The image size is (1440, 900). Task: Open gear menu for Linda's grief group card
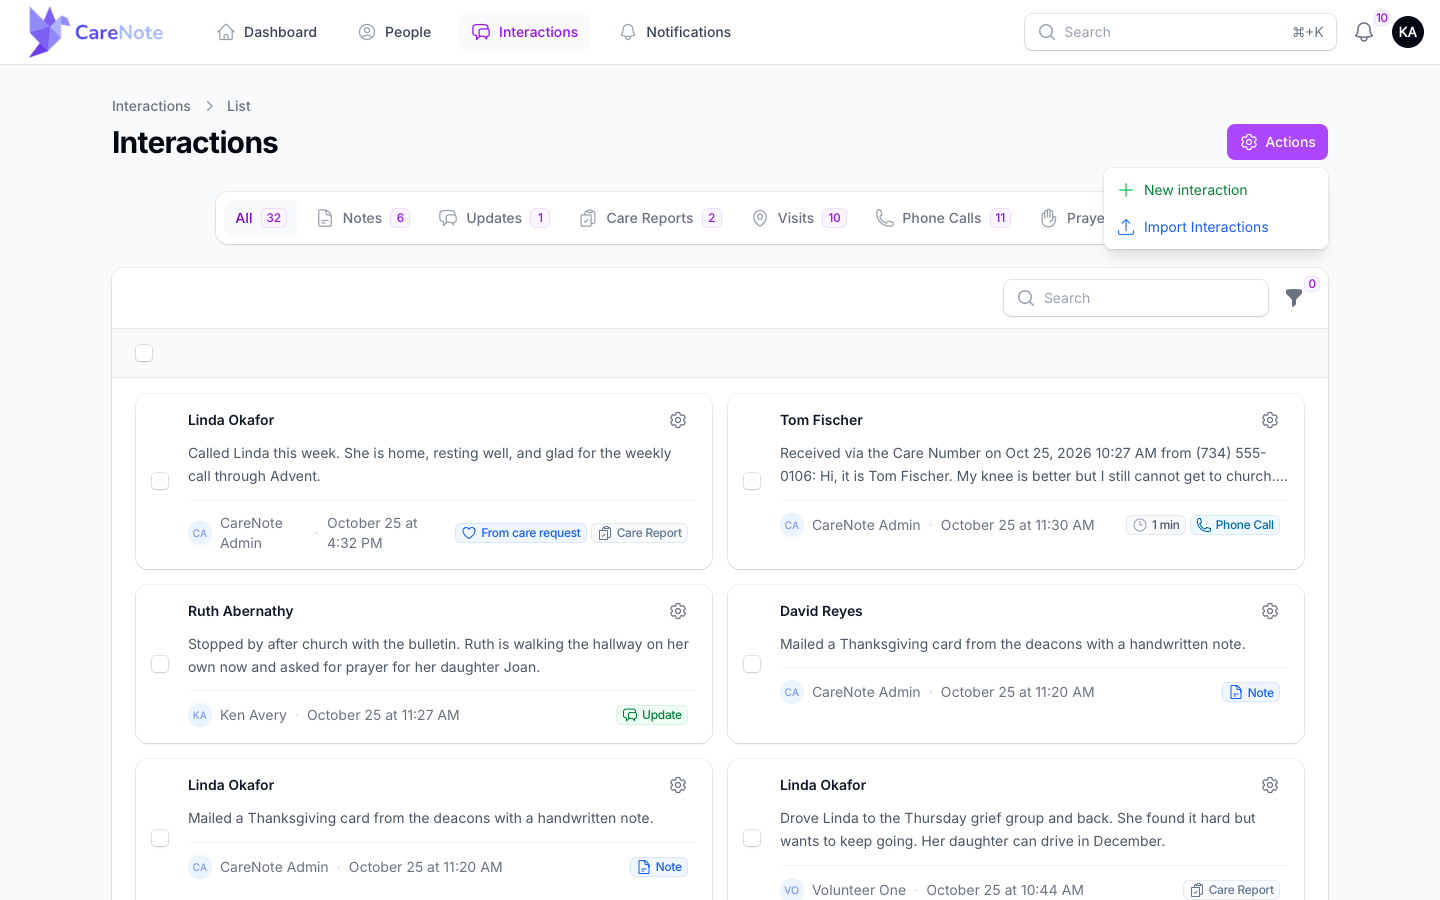click(x=1270, y=785)
